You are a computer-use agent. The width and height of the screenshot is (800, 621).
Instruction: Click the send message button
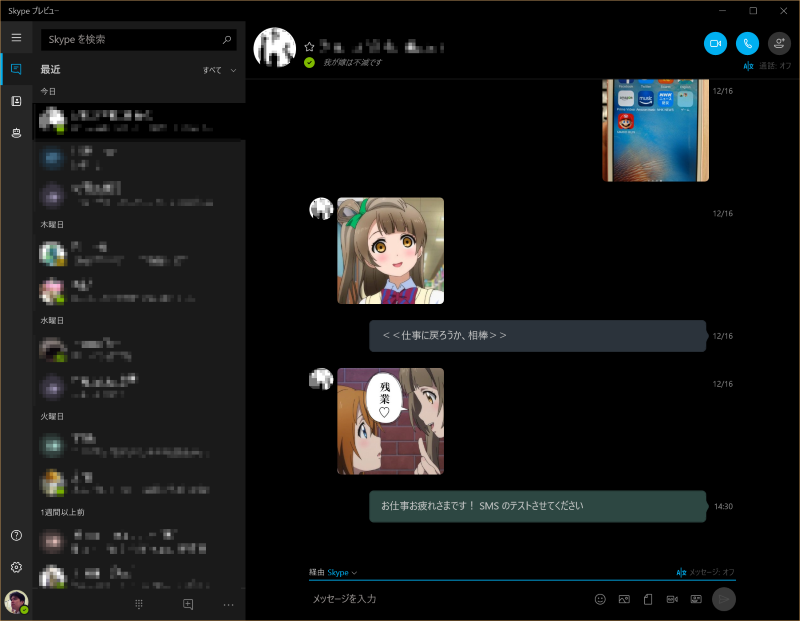[724, 599]
